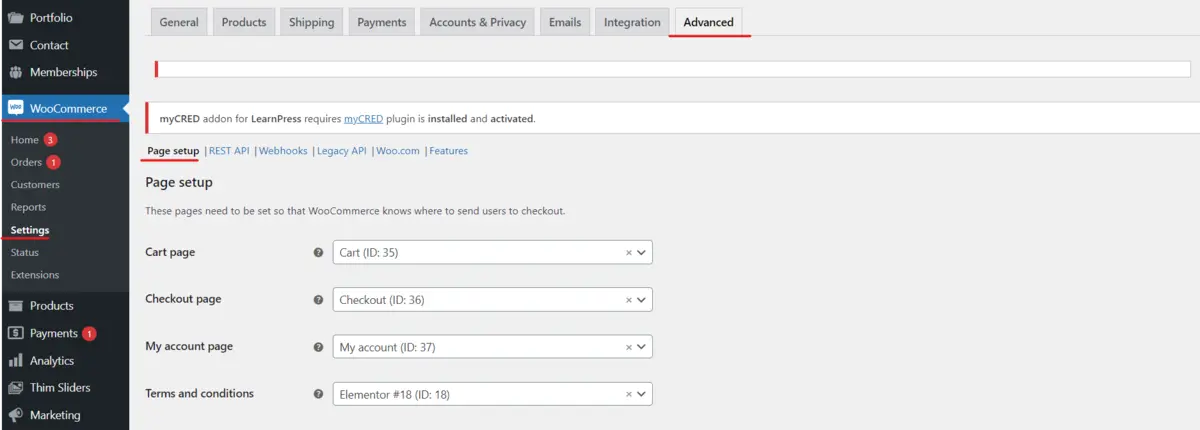Open the Page setup sub-section link

coord(173,151)
